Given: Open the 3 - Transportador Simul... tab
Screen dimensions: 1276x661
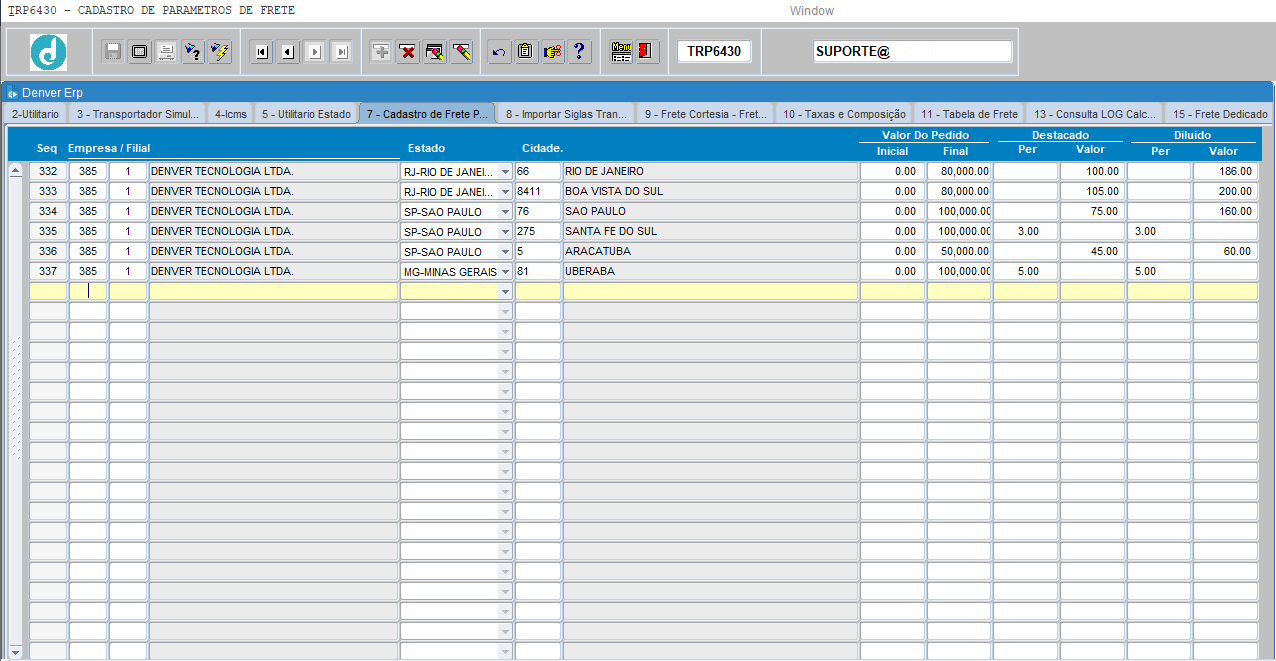Looking at the screenshot, I should [138, 114].
